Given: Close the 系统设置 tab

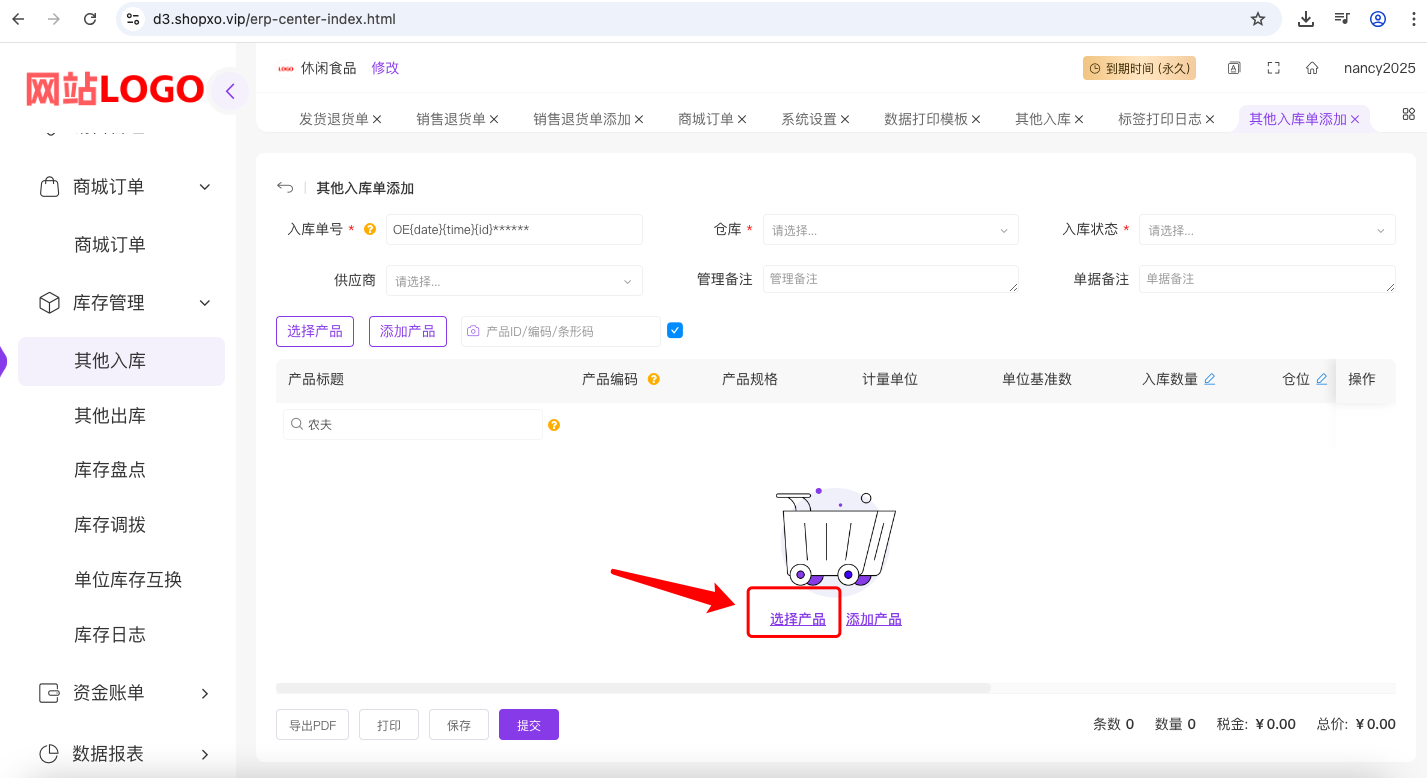Looking at the screenshot, I should pyautogui.click(x=845, y=119).
